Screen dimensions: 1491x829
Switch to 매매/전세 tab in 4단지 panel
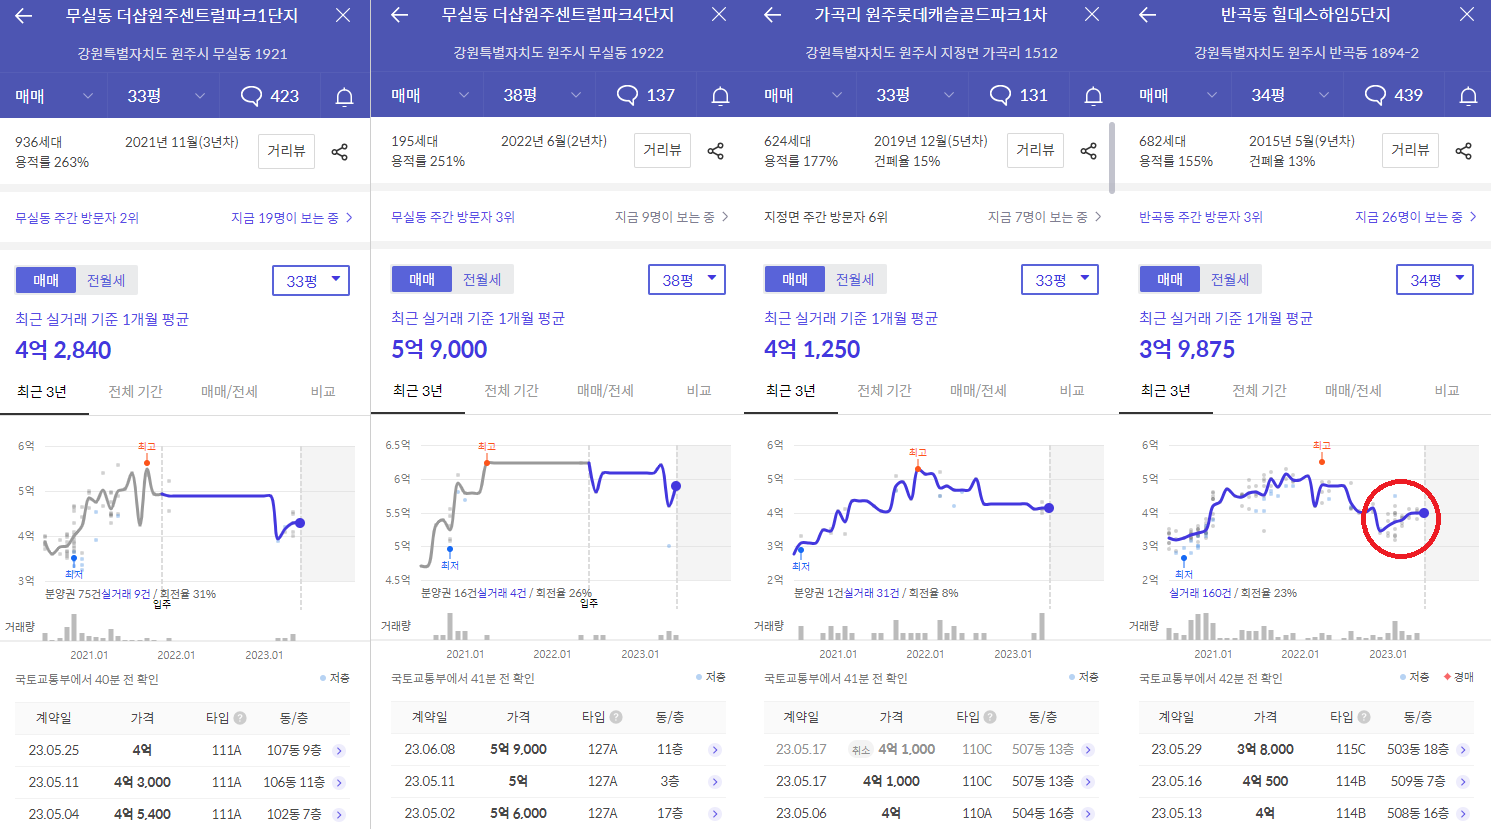coord(605,391)
